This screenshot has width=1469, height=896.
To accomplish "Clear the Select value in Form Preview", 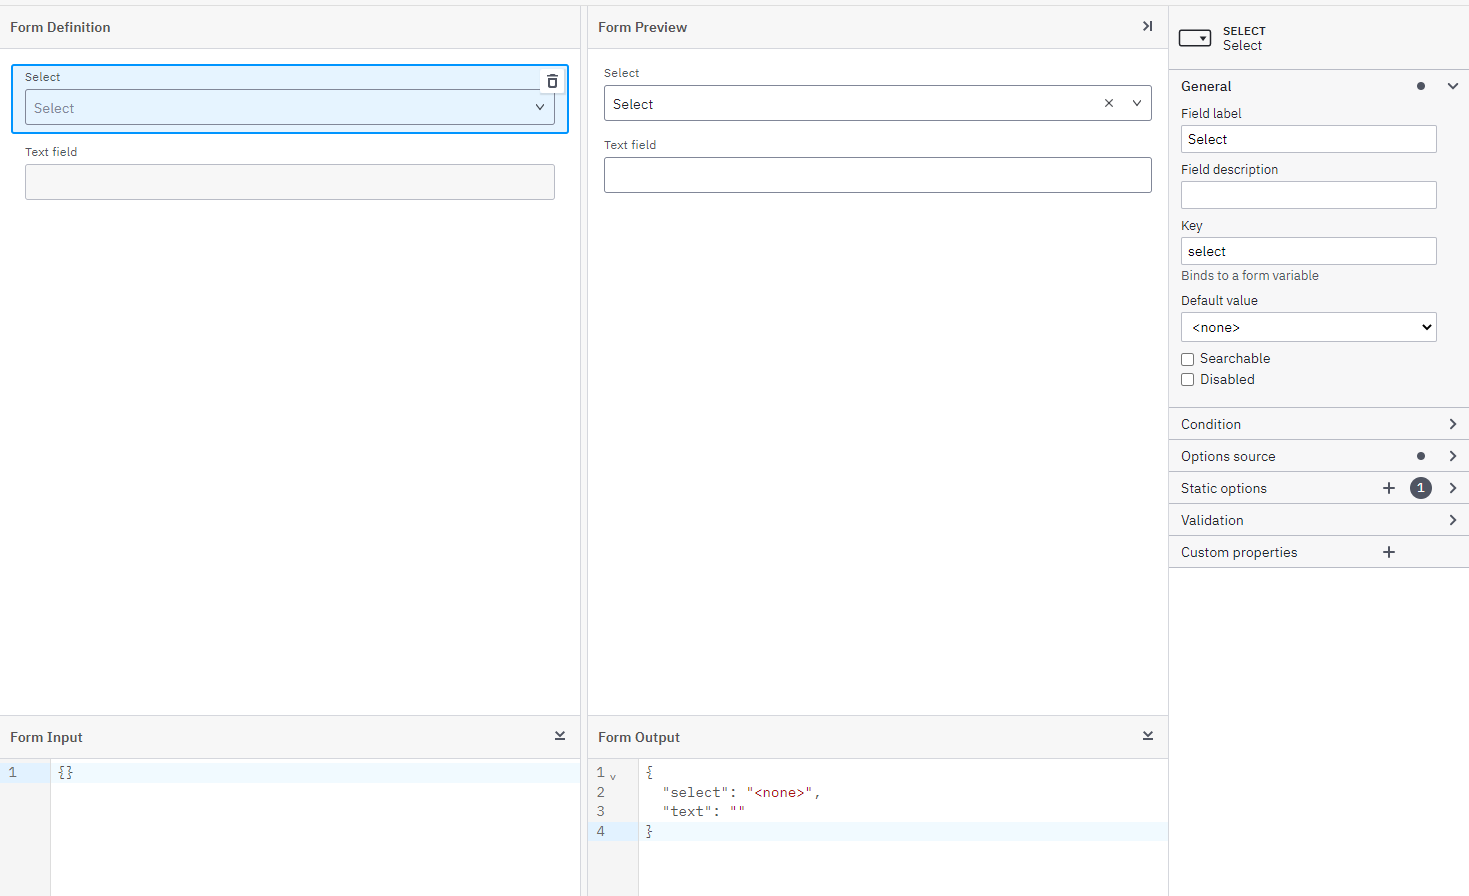I will coord(1108,103).
